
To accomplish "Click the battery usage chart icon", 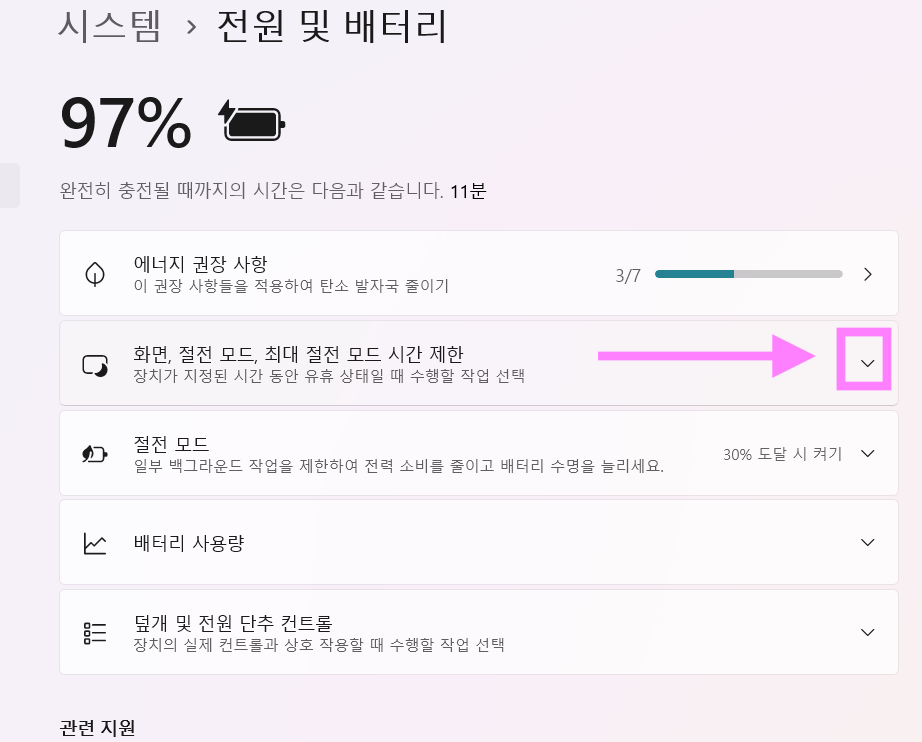I will (94, 542).
